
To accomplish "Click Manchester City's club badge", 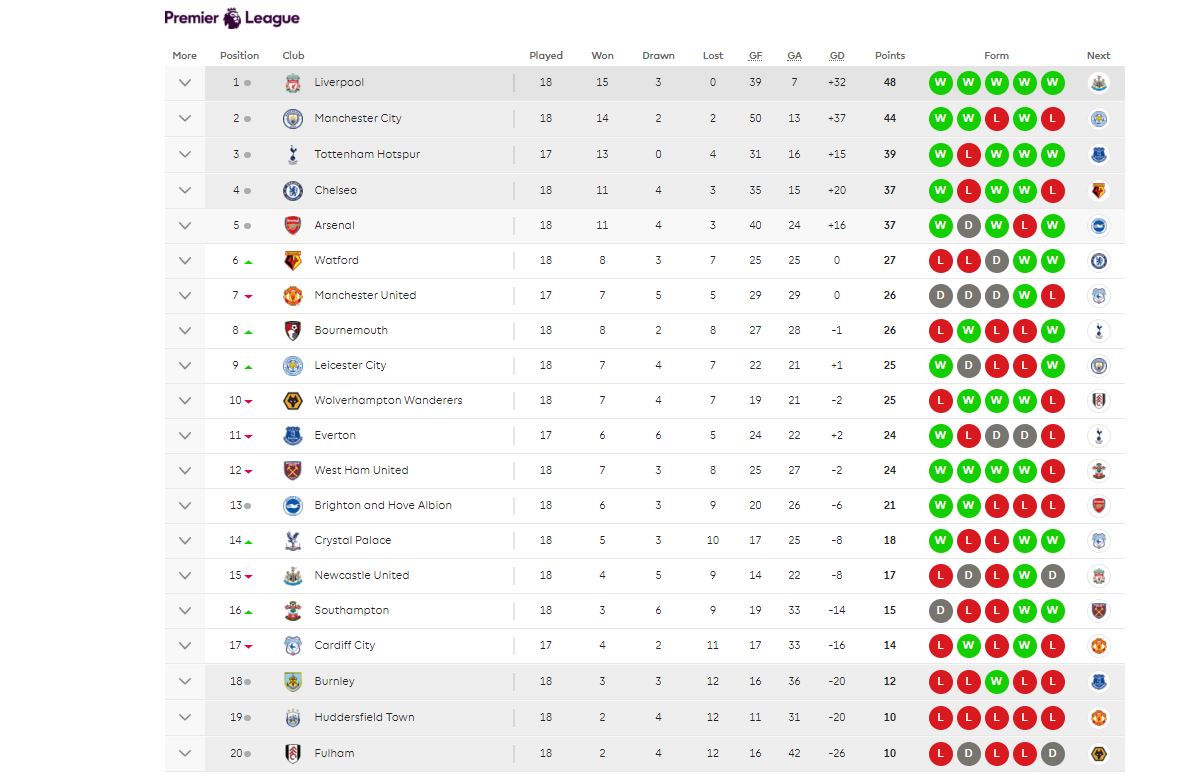I will point(292,118).
